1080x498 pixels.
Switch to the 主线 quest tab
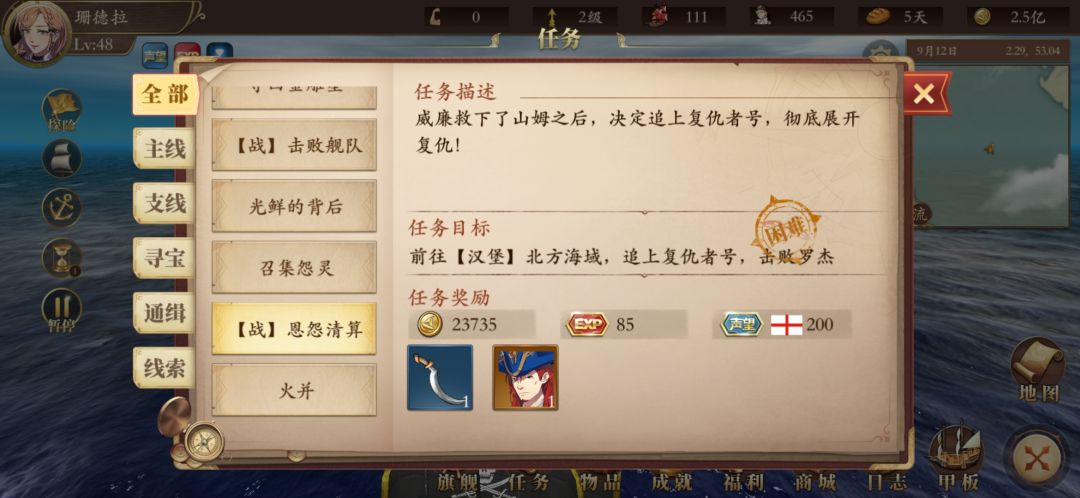[164, 148]
